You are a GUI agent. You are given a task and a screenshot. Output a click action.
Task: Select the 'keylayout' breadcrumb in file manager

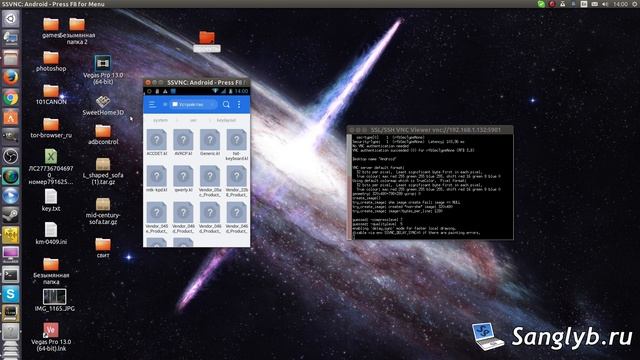click(227, 120)
